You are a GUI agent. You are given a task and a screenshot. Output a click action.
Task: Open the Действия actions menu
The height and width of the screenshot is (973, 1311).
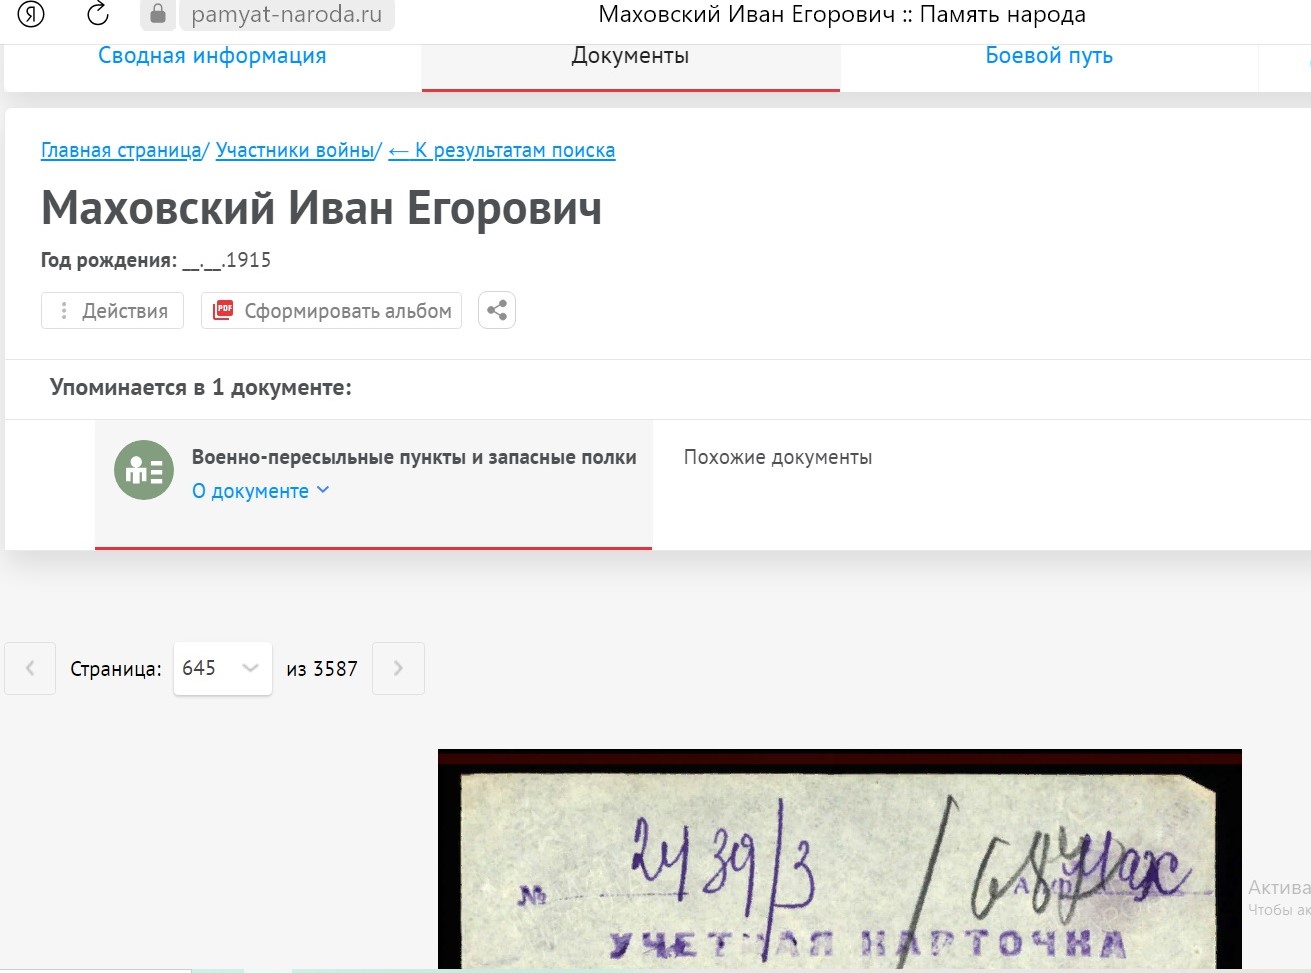112,311
